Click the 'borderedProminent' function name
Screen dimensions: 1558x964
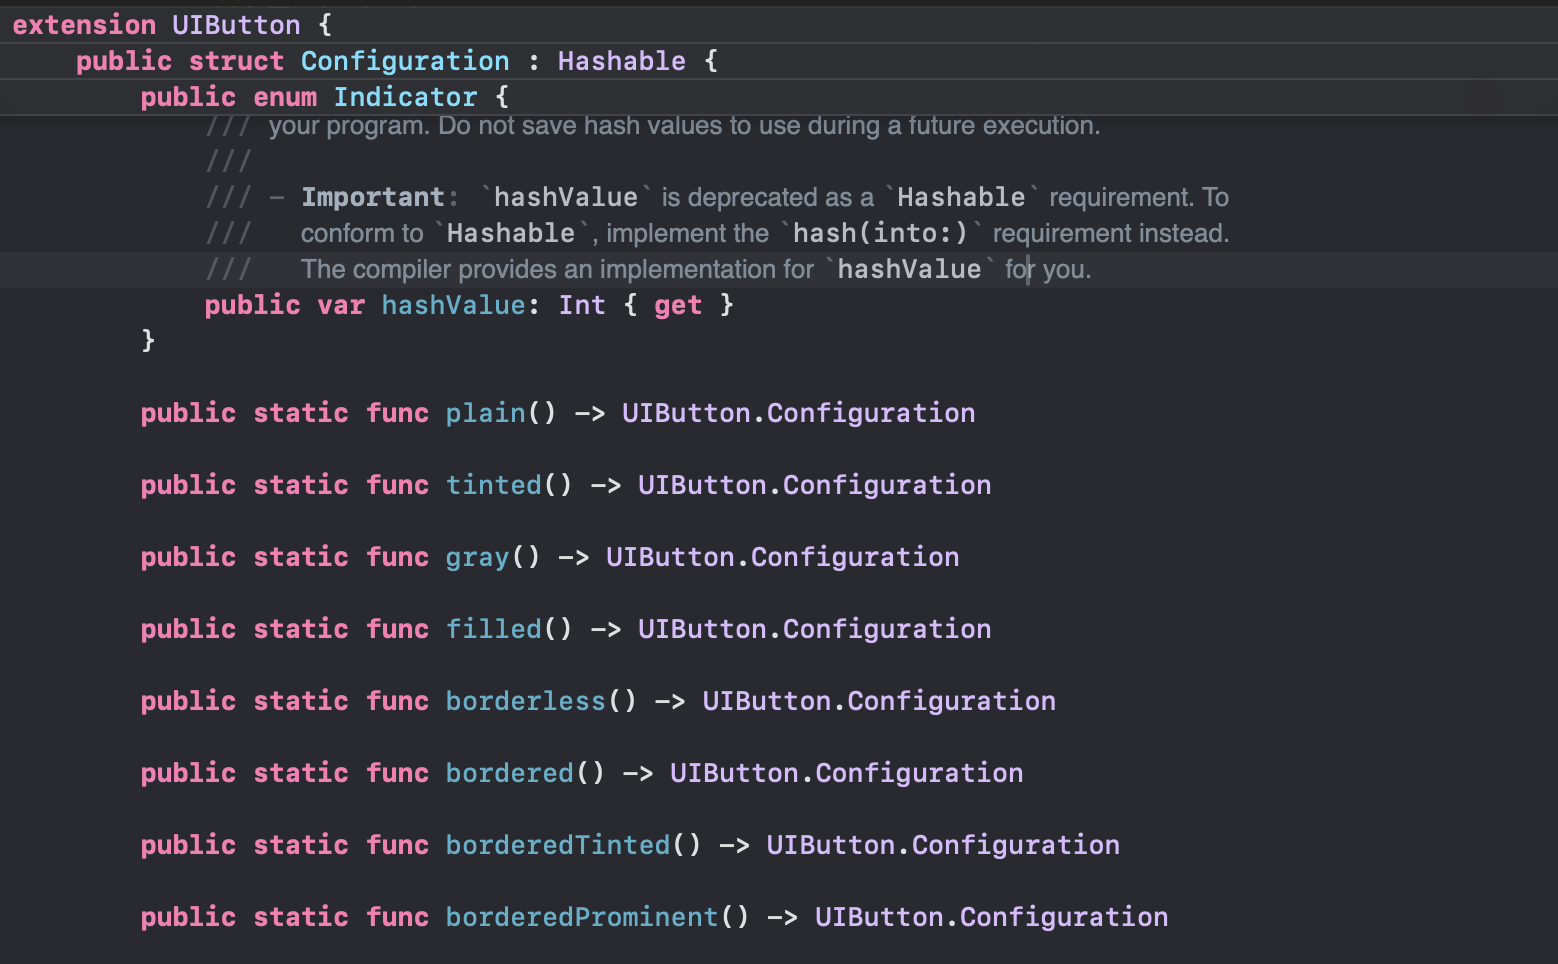(582, 917)
